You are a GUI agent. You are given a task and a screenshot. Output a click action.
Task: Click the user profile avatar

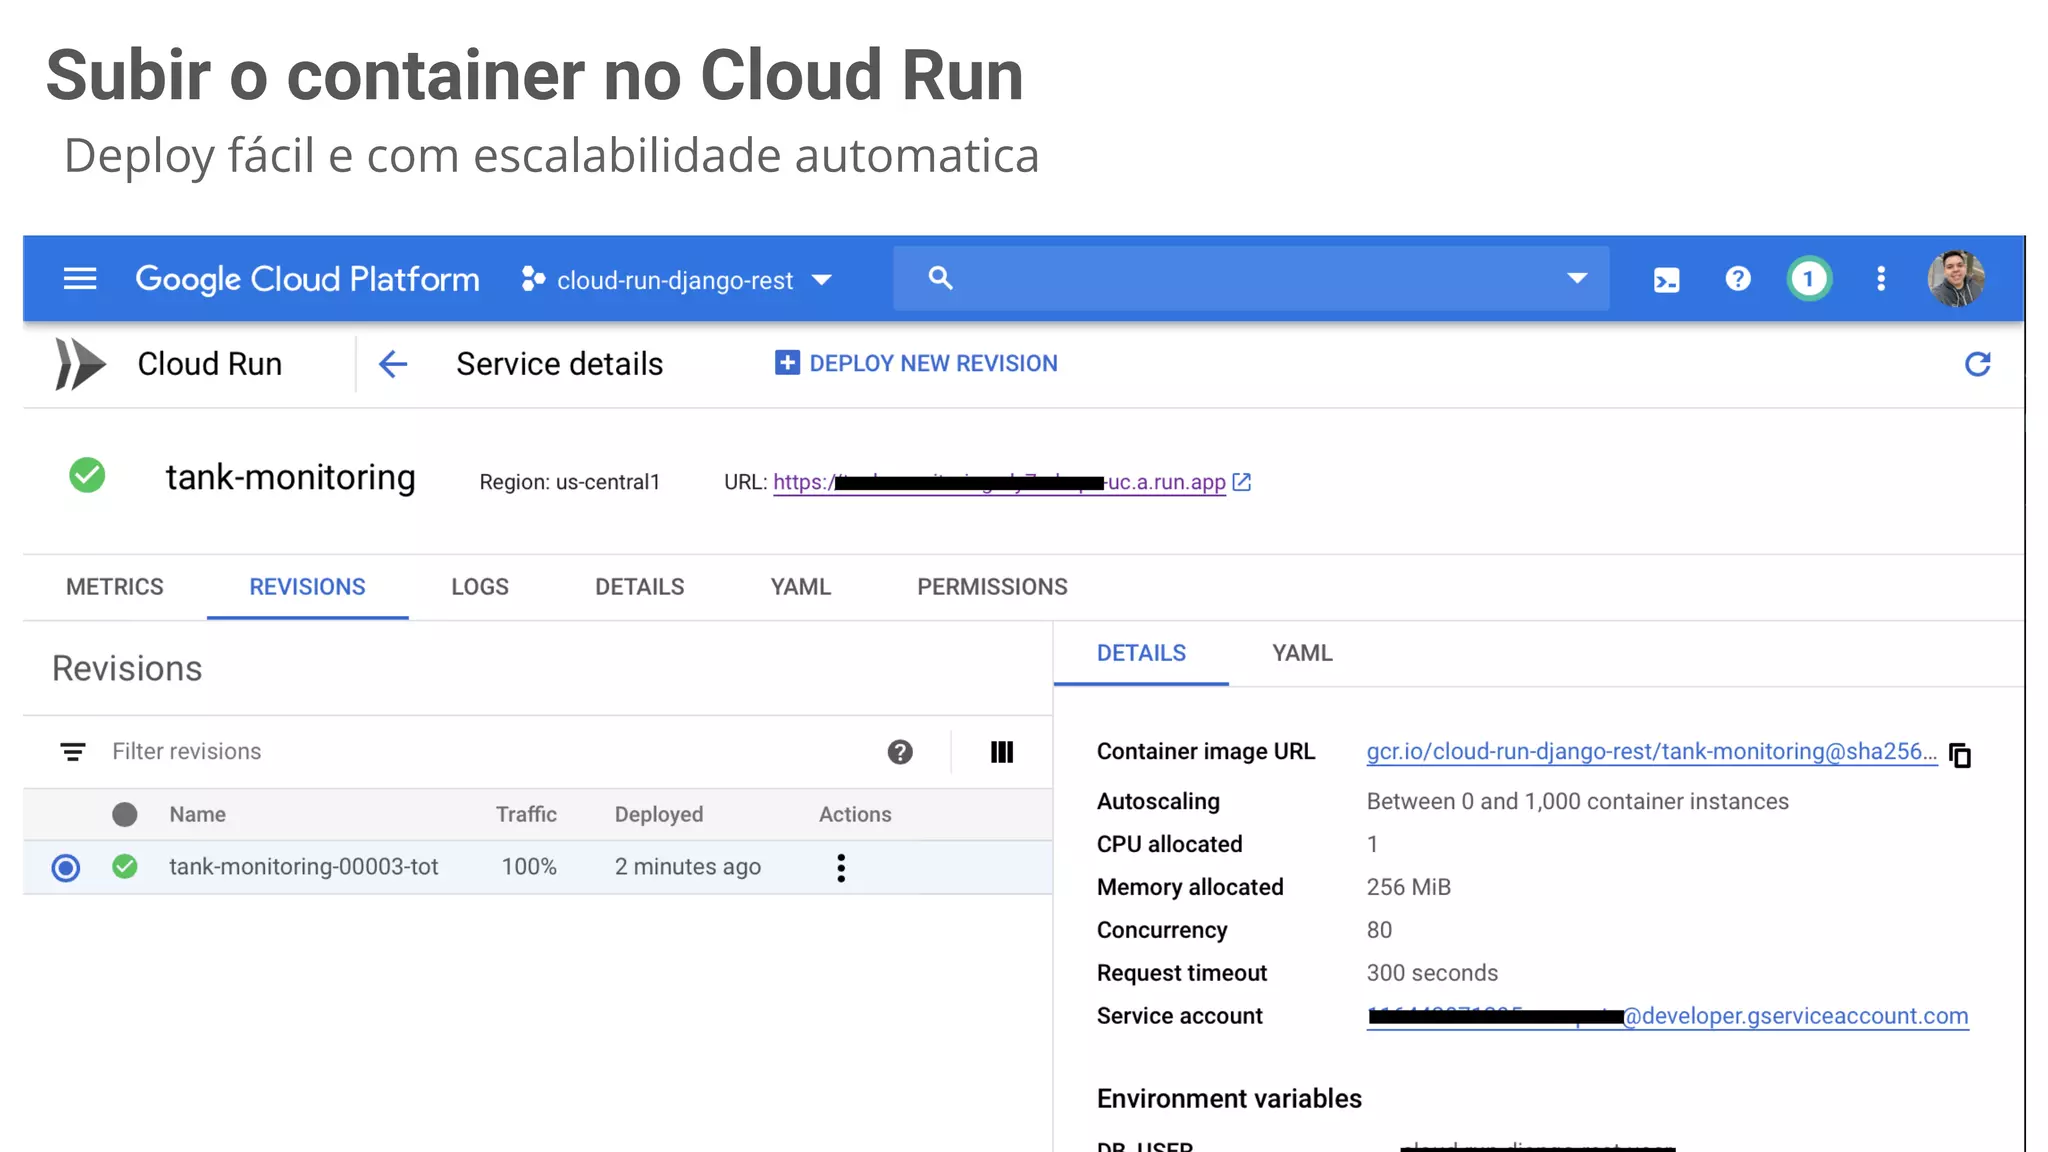click(x=1956, y=279)
